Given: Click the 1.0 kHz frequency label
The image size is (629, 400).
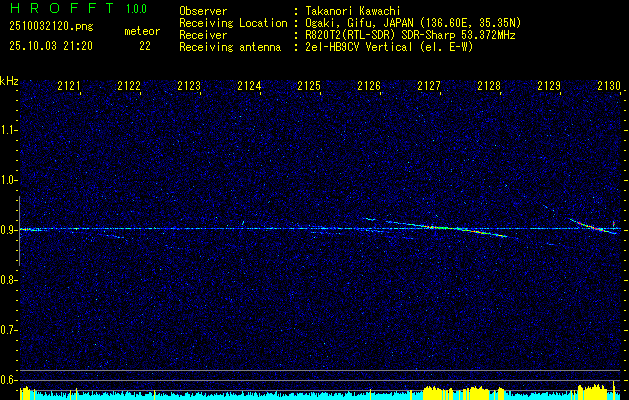Looking at the screenshot, I should tap(8, 180).
